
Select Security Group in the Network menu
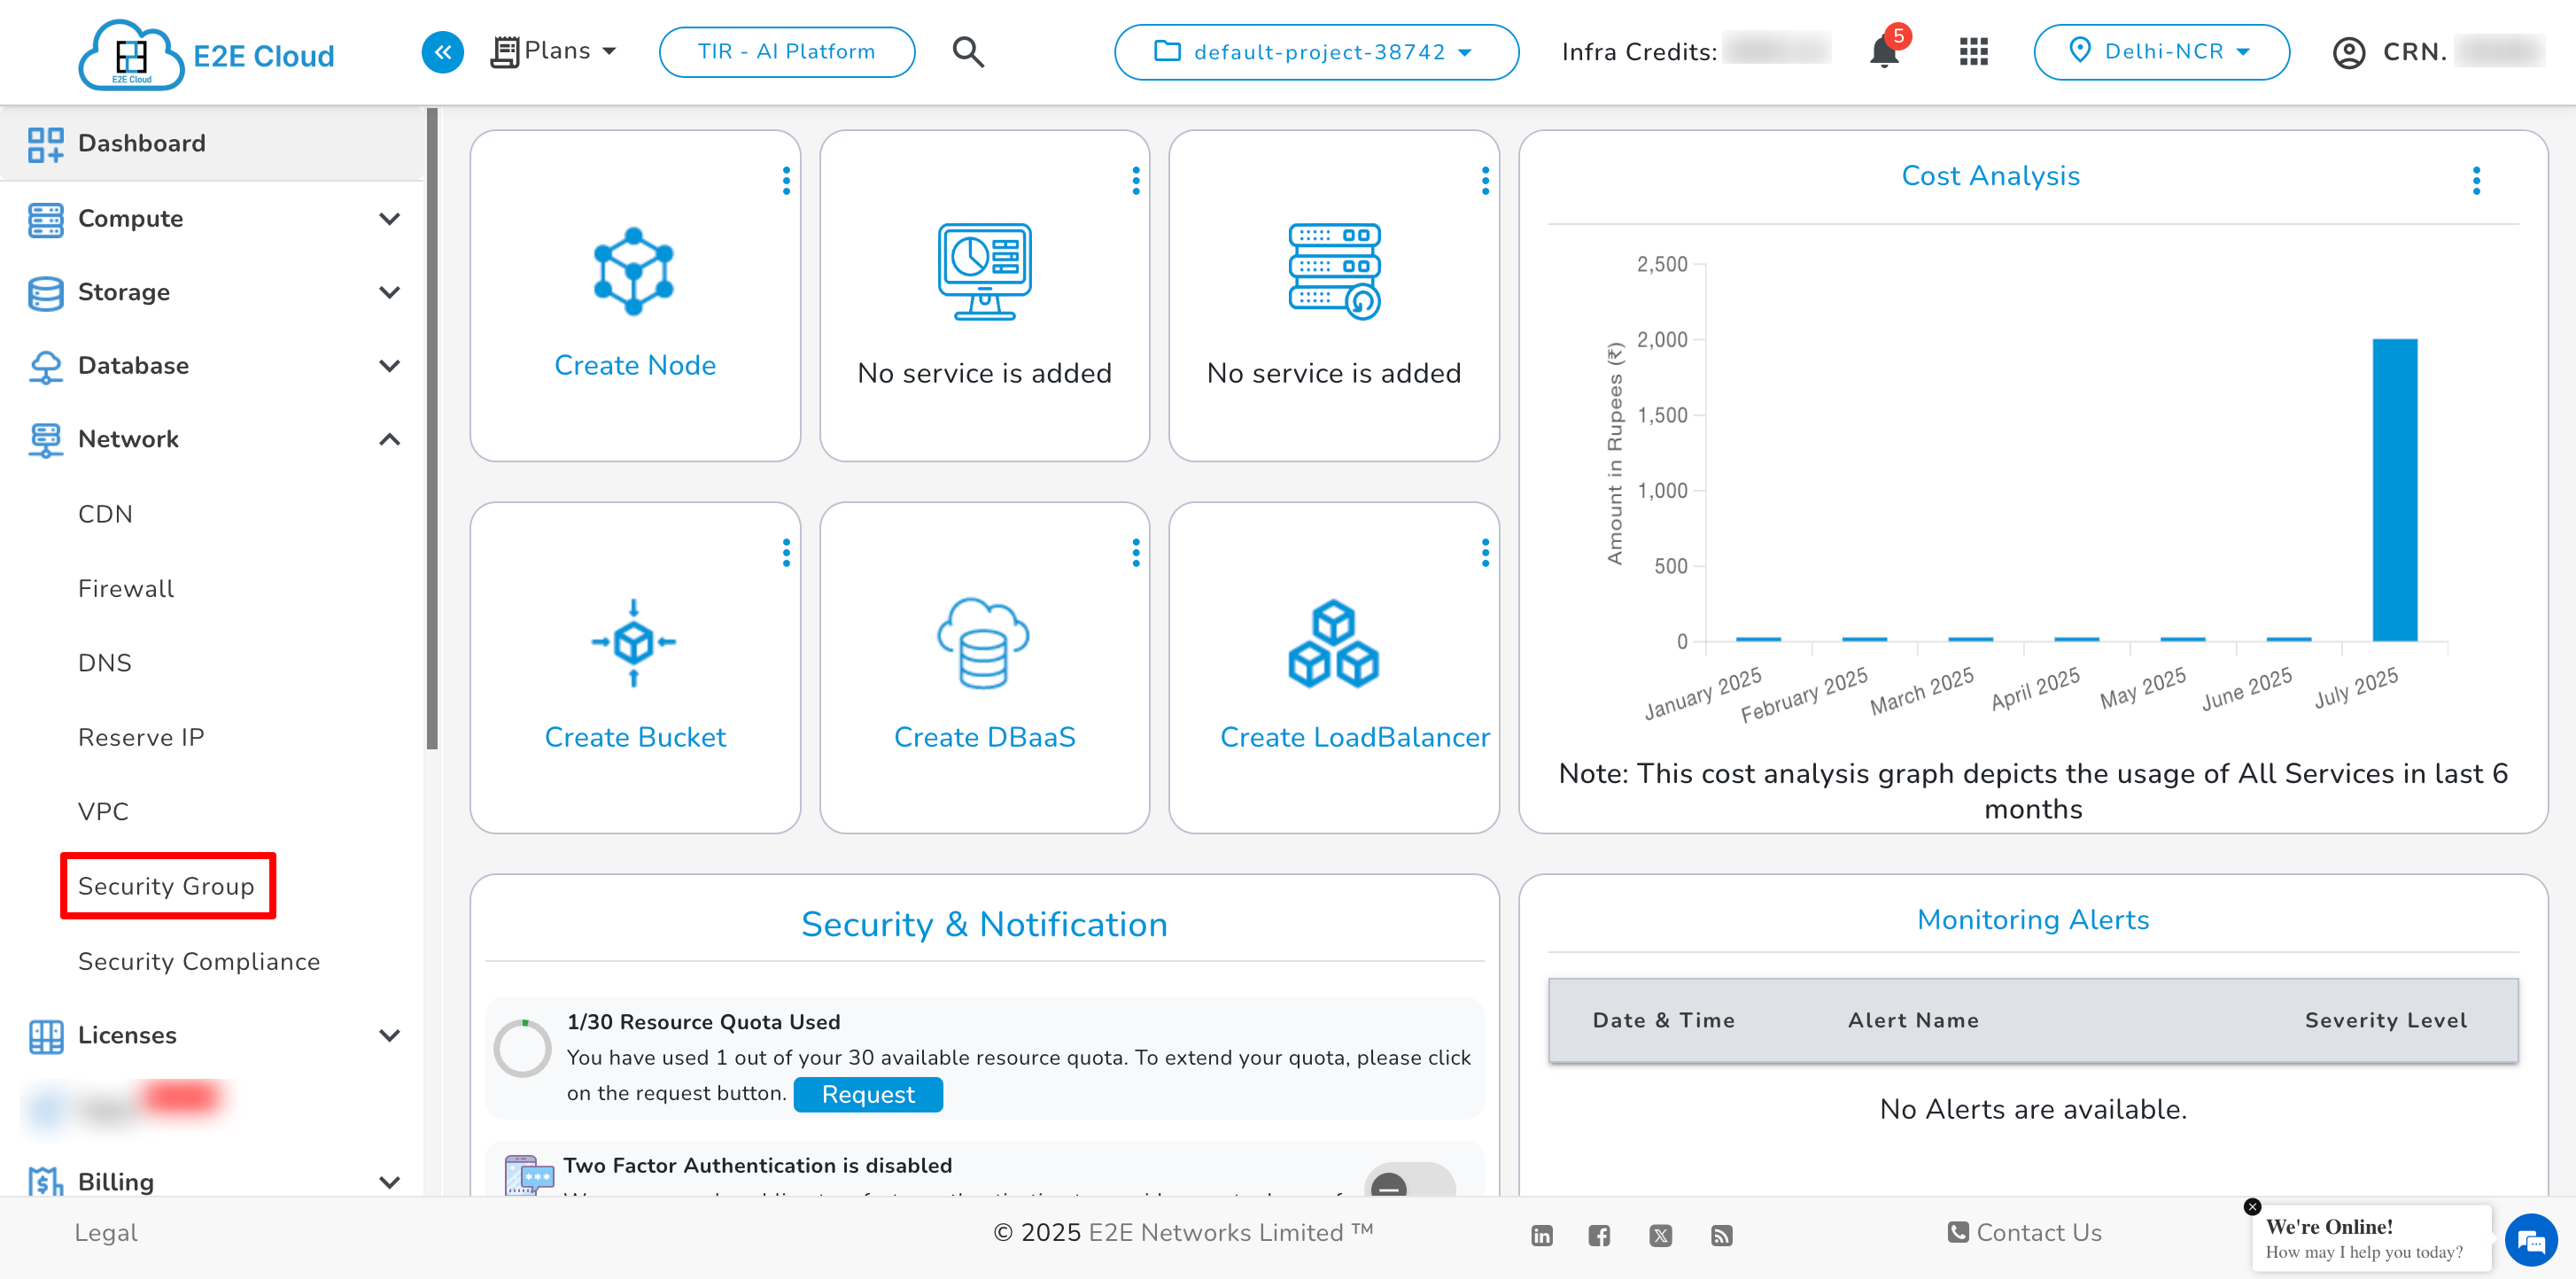pos(166,886)
